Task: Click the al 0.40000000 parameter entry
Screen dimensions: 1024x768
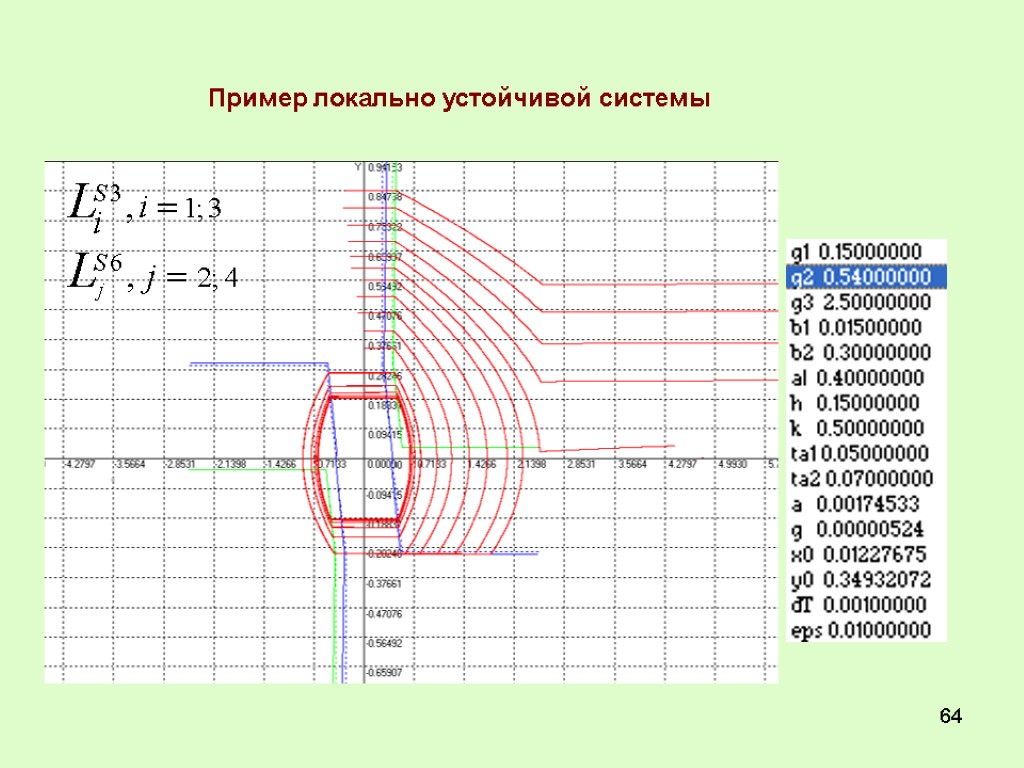Action: (x=862, y=378)
